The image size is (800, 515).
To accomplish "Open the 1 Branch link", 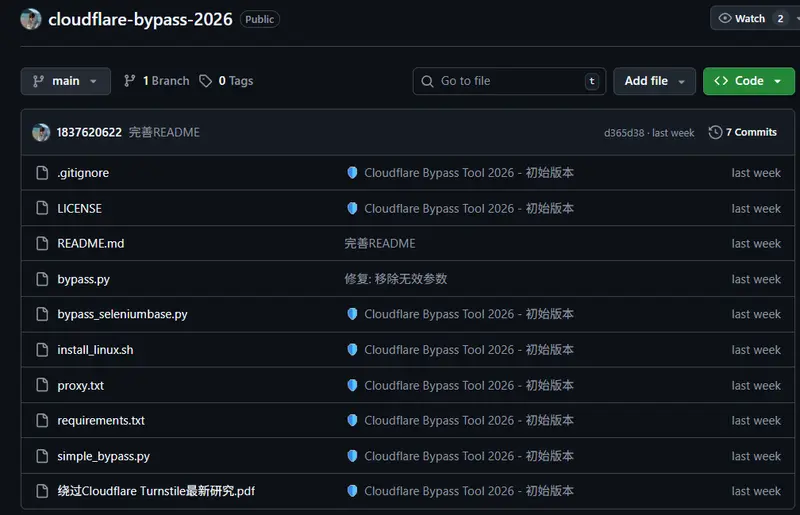I will (x=157, y=81).
